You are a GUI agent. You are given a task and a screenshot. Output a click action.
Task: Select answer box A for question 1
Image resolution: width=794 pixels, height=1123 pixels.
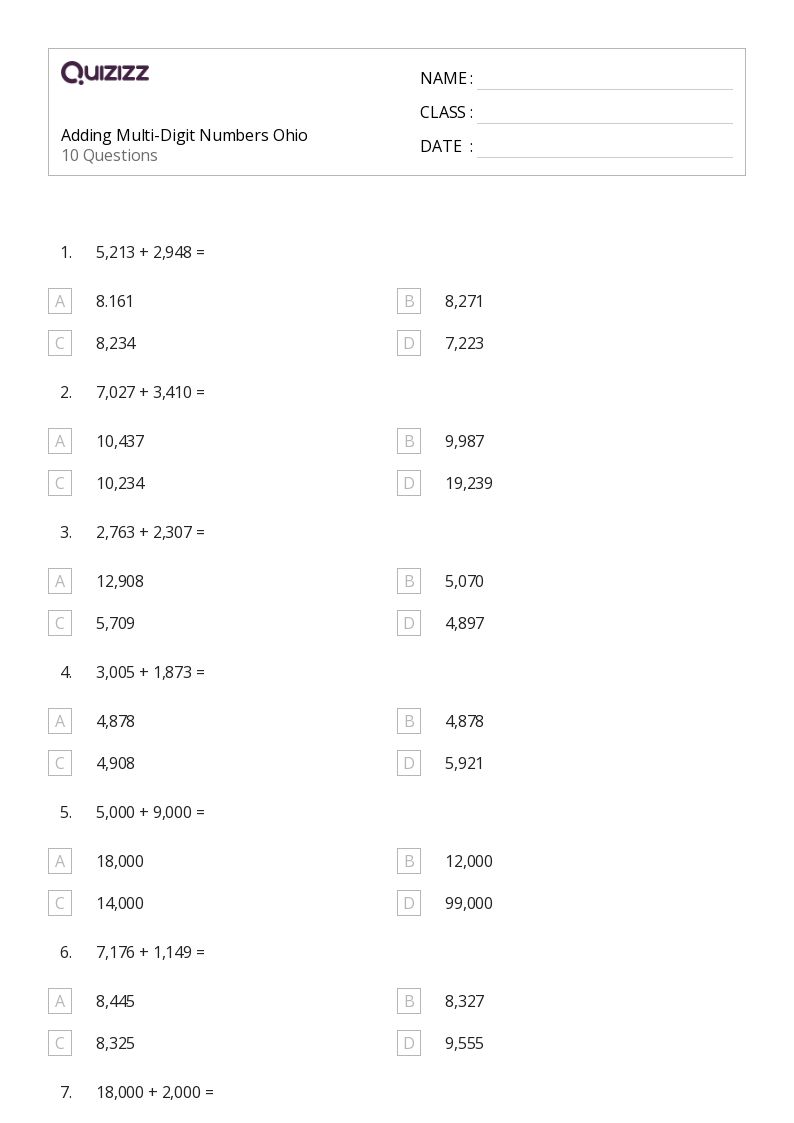tap(60, 302)
